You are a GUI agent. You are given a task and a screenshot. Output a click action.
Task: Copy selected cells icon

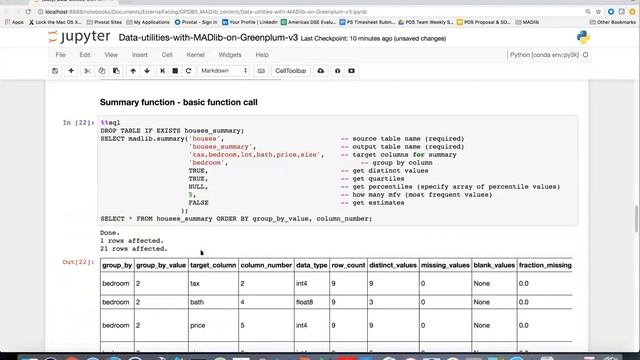point(102,71)
